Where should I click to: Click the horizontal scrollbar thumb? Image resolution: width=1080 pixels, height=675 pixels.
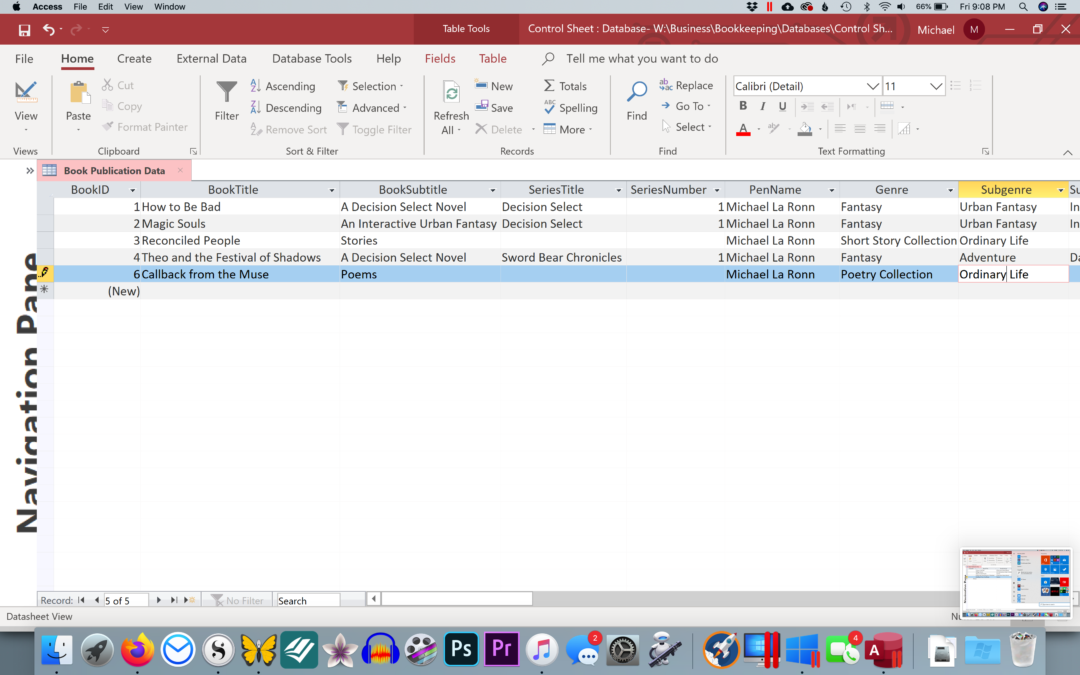pyautogui.click(x=457, y=599)
